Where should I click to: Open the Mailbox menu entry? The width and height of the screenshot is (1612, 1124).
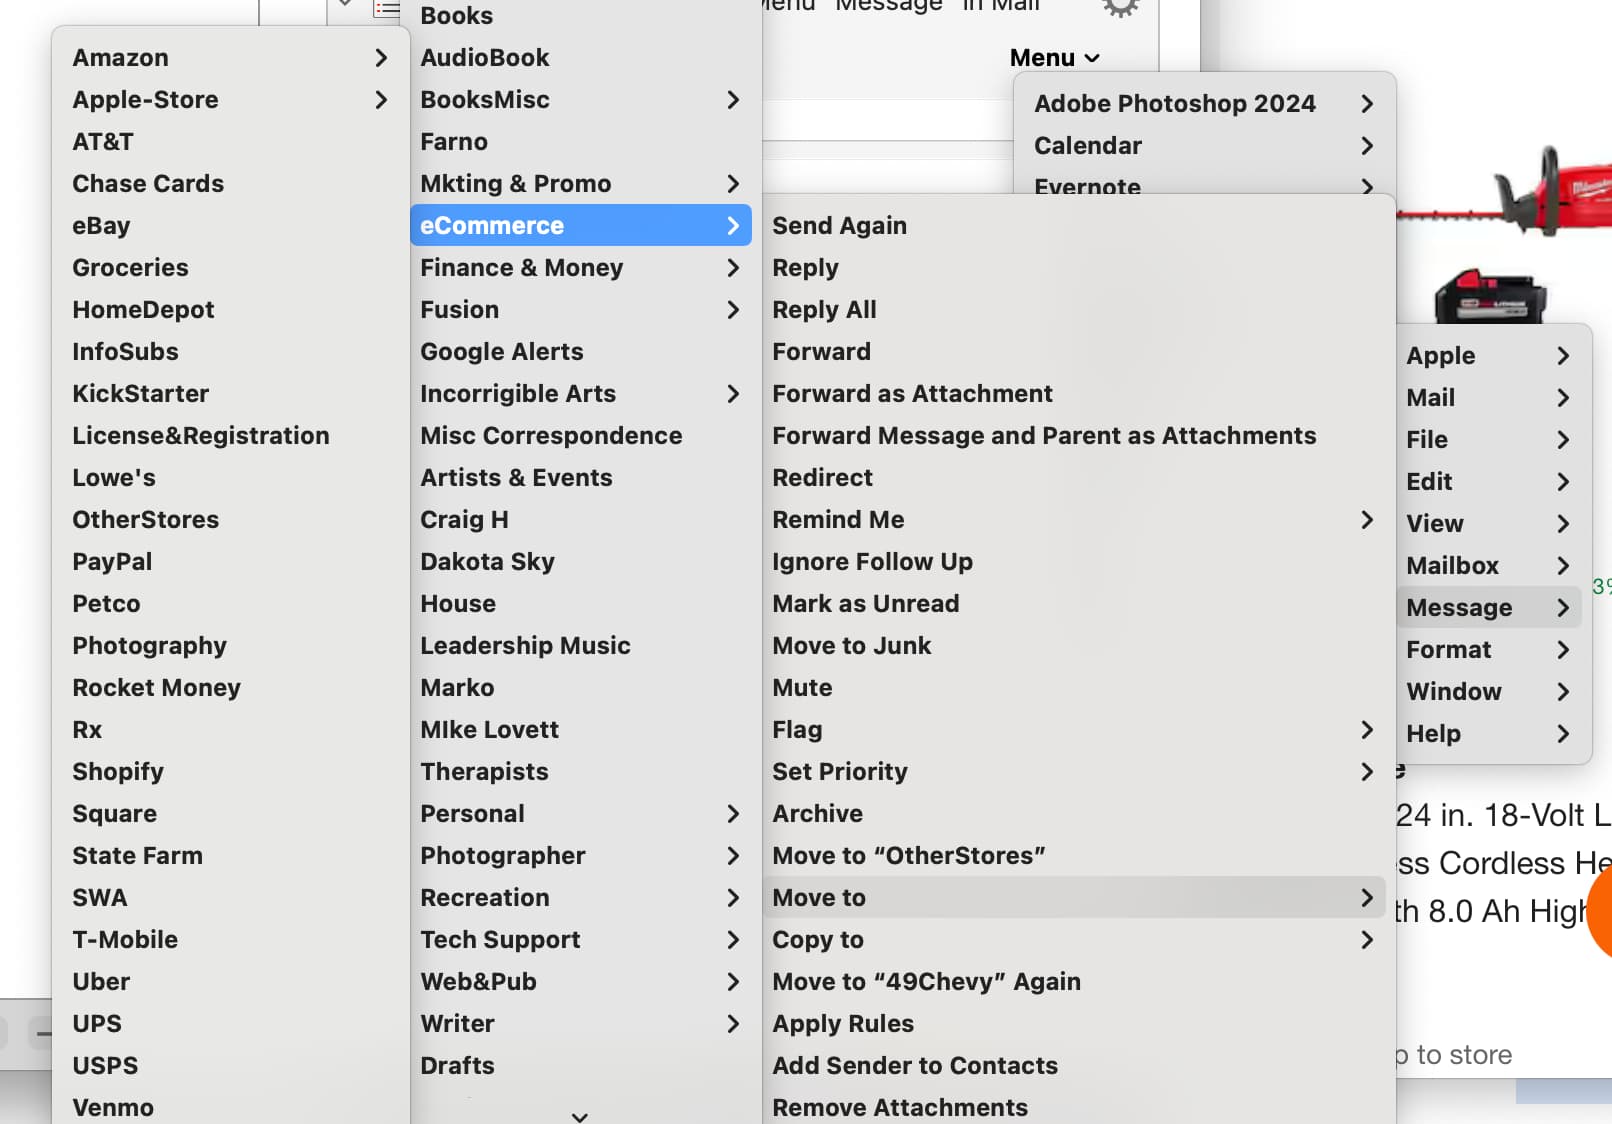[1489, 566]
